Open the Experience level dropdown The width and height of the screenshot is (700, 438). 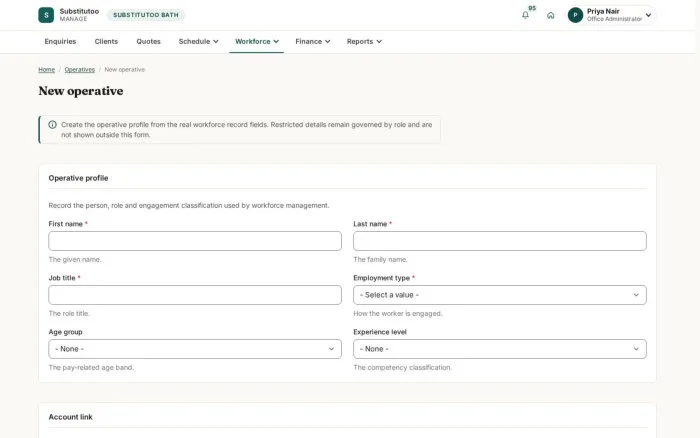point(500,349)
